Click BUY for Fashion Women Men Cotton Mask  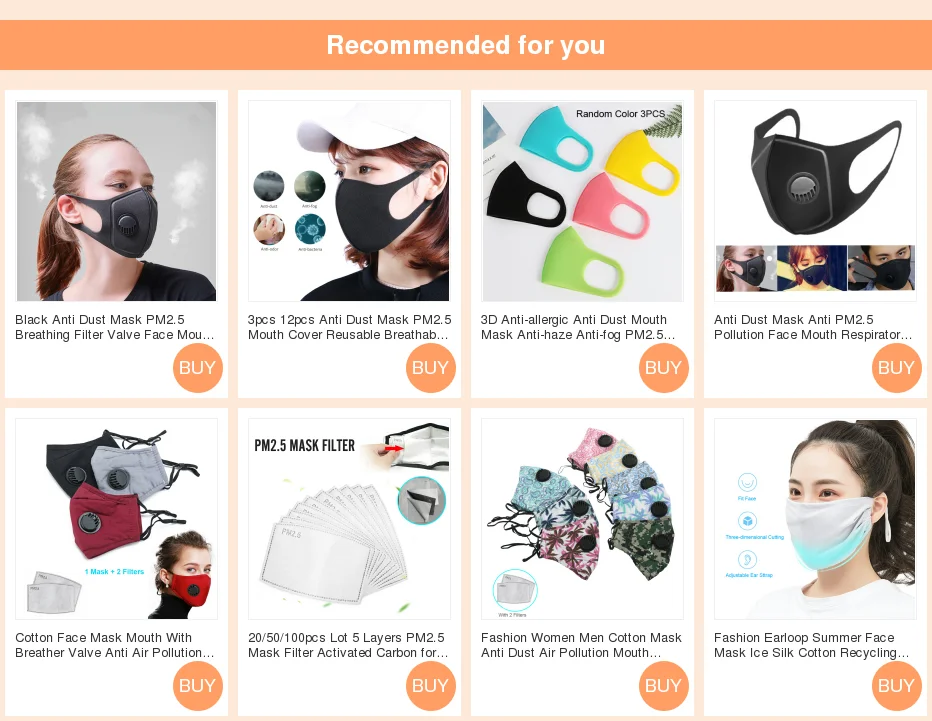663,685
